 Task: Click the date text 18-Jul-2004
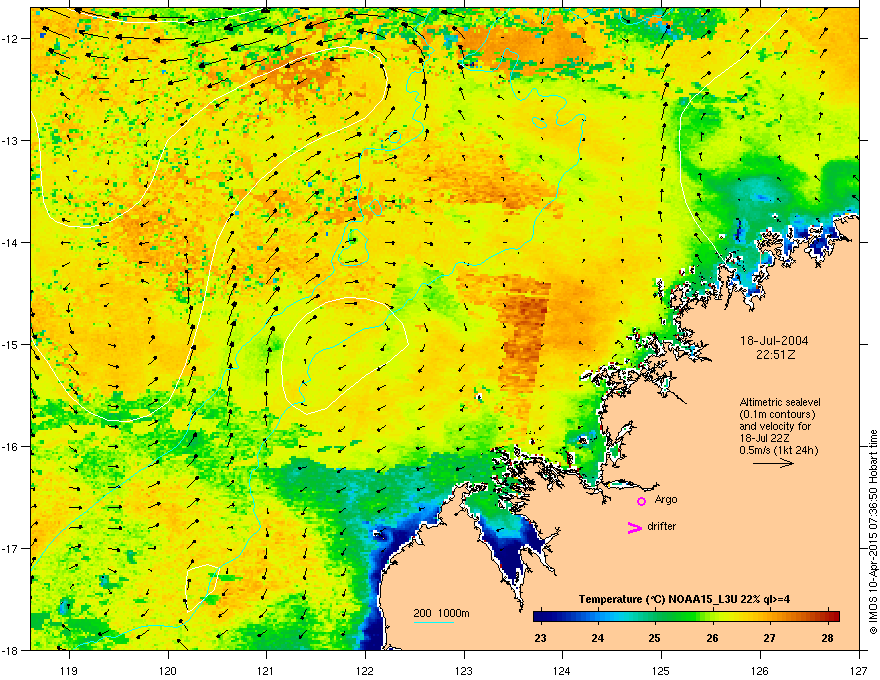pyautogui.click(x=774, y=341)
